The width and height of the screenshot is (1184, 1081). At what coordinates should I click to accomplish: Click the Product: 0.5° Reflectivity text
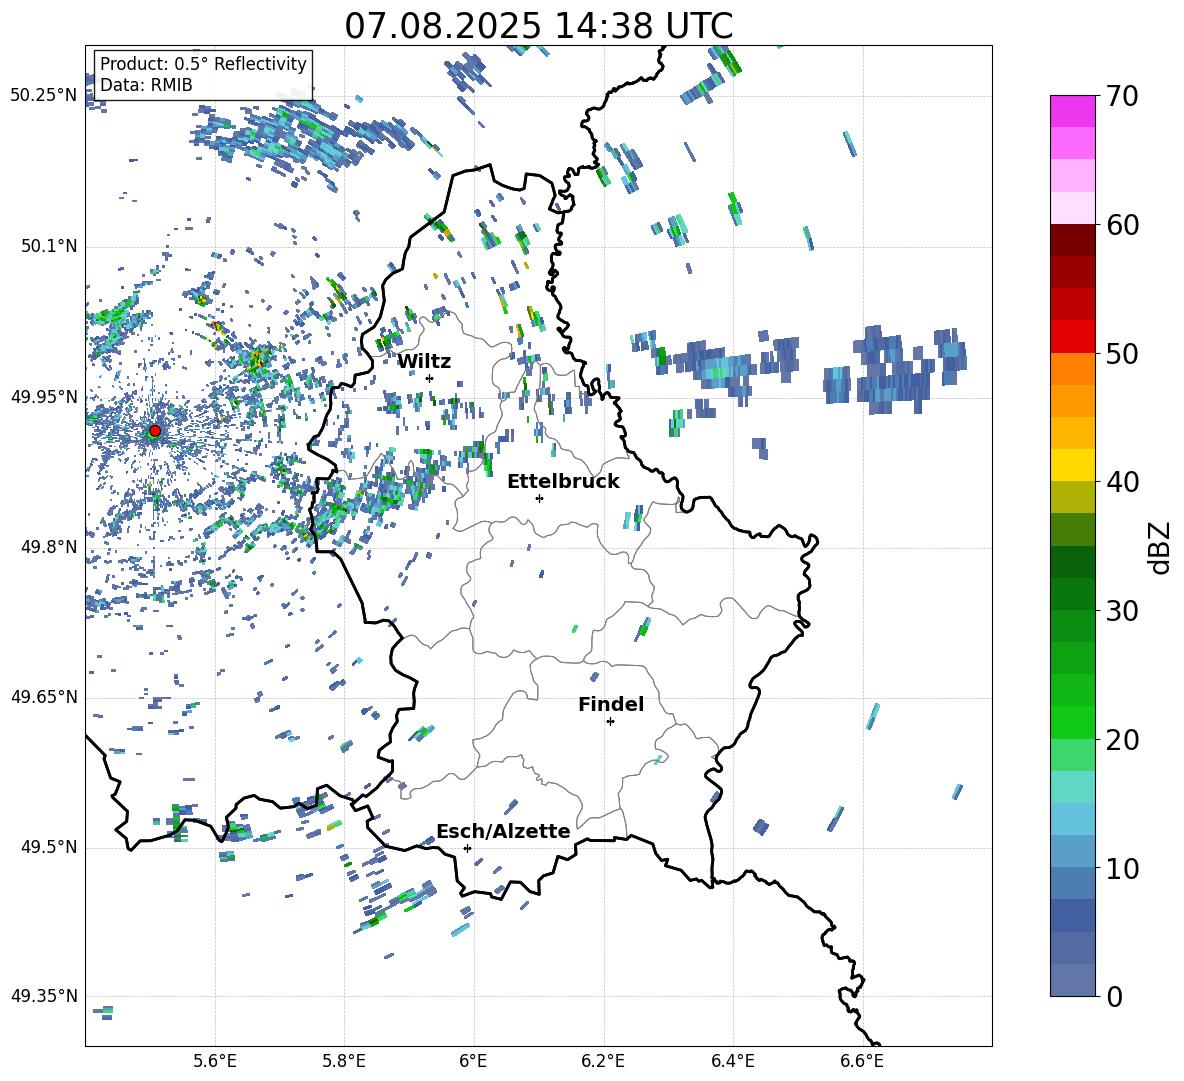click(203, 63)
